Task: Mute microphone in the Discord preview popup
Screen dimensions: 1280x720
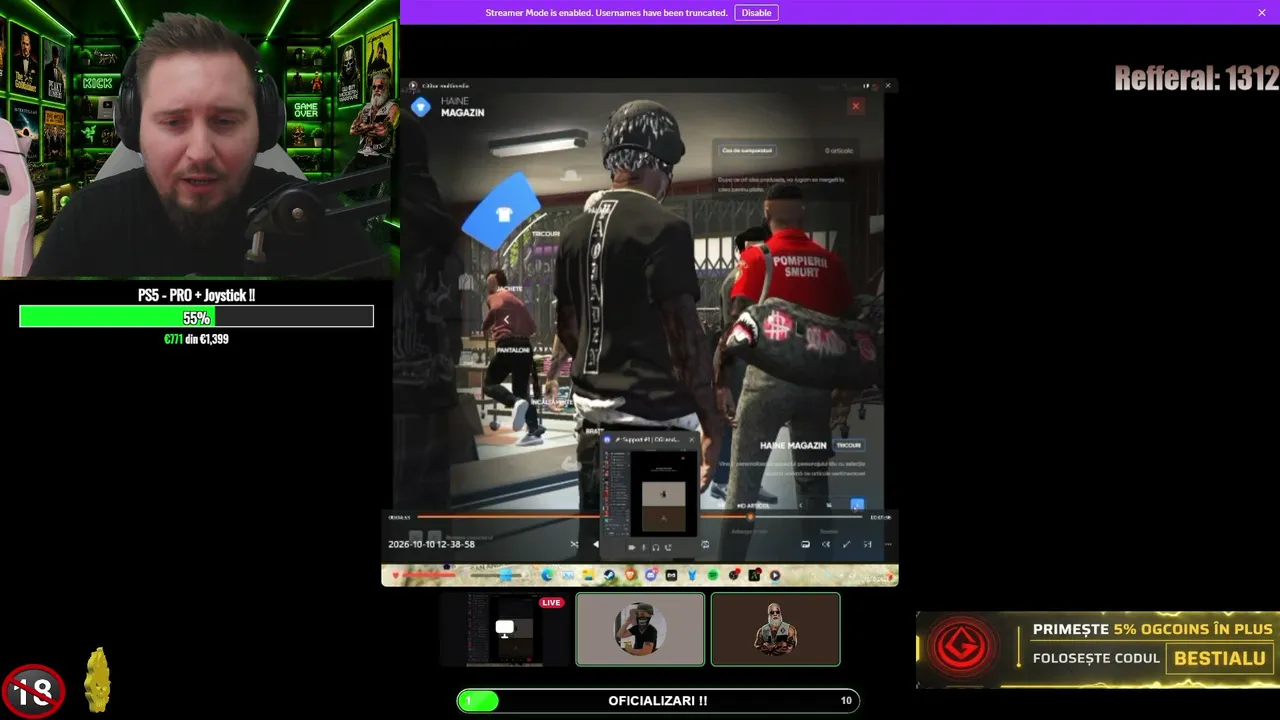Action: coord(643,547)
